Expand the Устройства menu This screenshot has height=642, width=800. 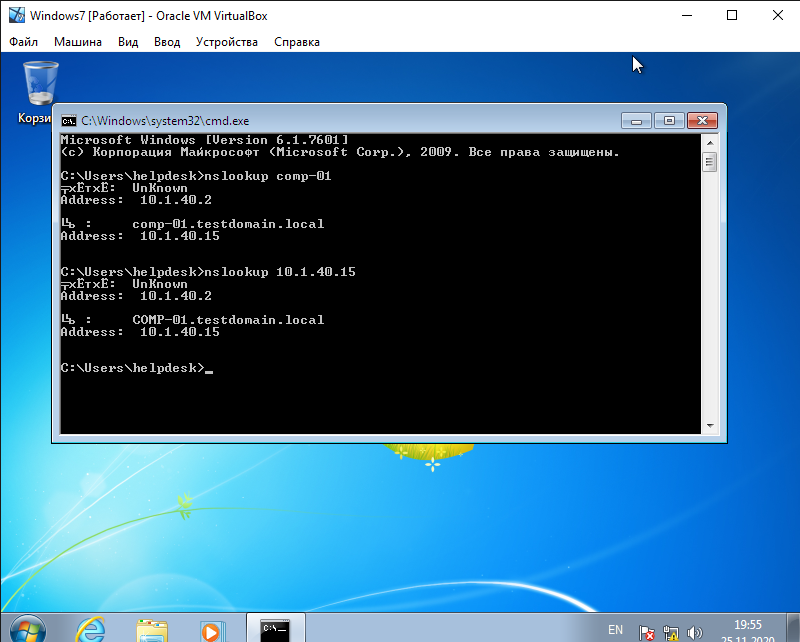click(227, 42)
